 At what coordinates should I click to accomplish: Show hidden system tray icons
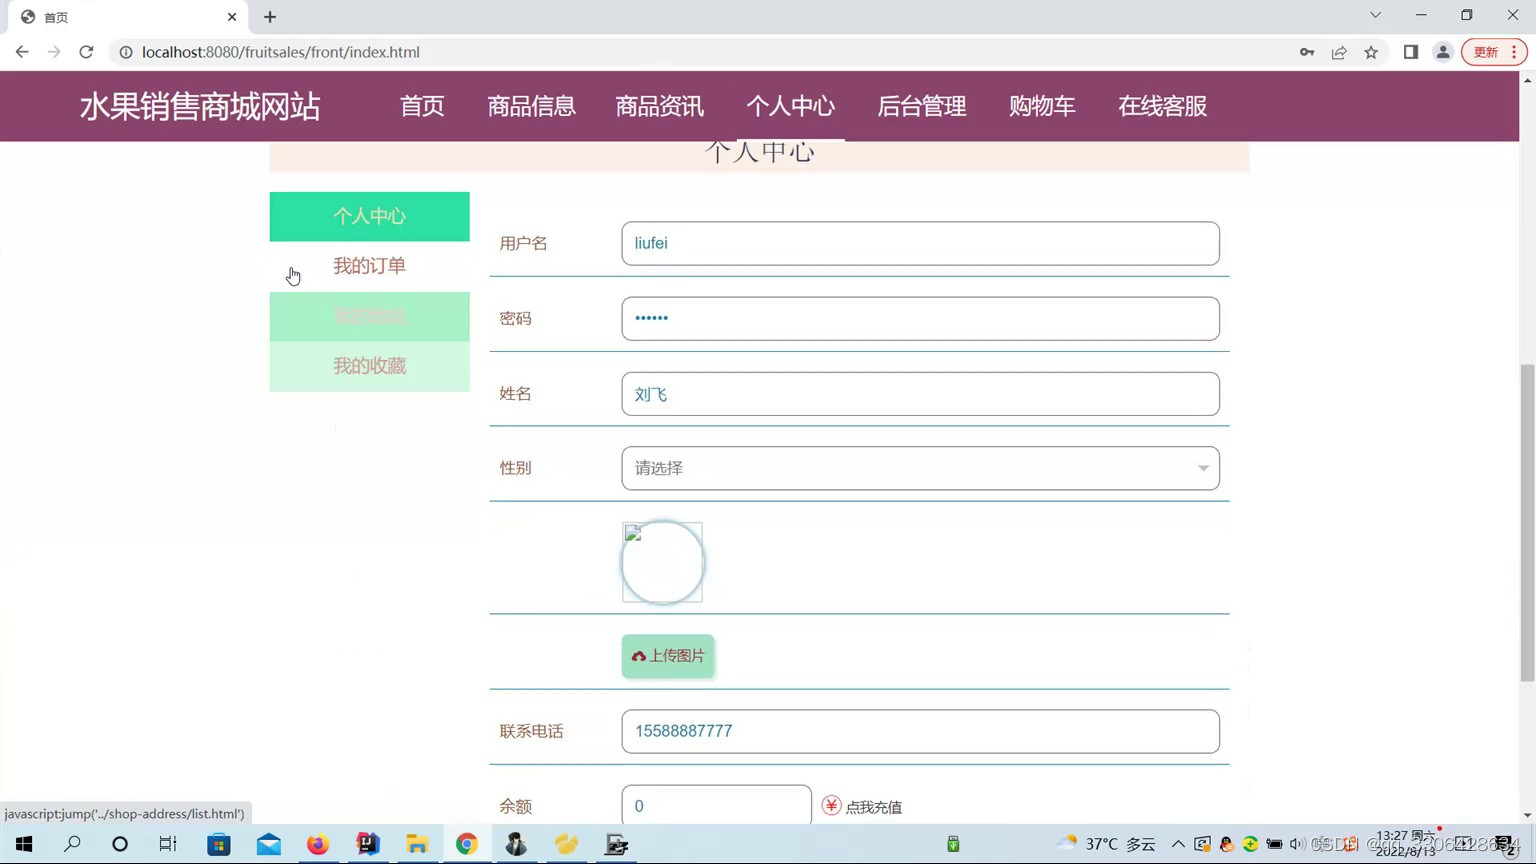click(x=1178, y=844)
